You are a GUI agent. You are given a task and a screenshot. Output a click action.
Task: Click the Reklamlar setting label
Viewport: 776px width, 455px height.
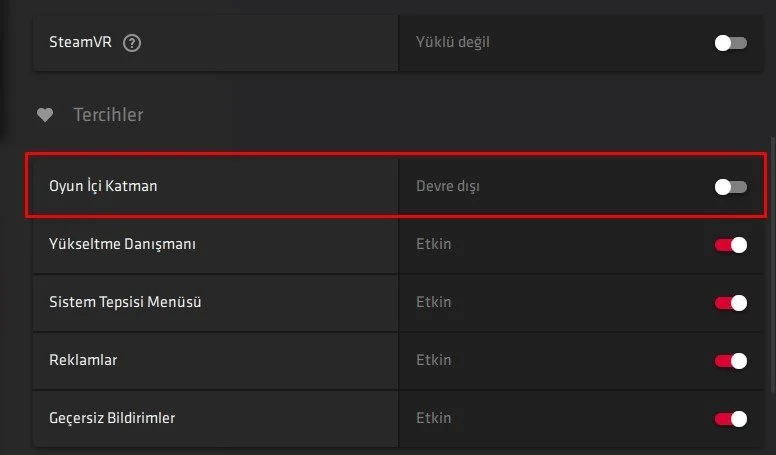[85, 360]
